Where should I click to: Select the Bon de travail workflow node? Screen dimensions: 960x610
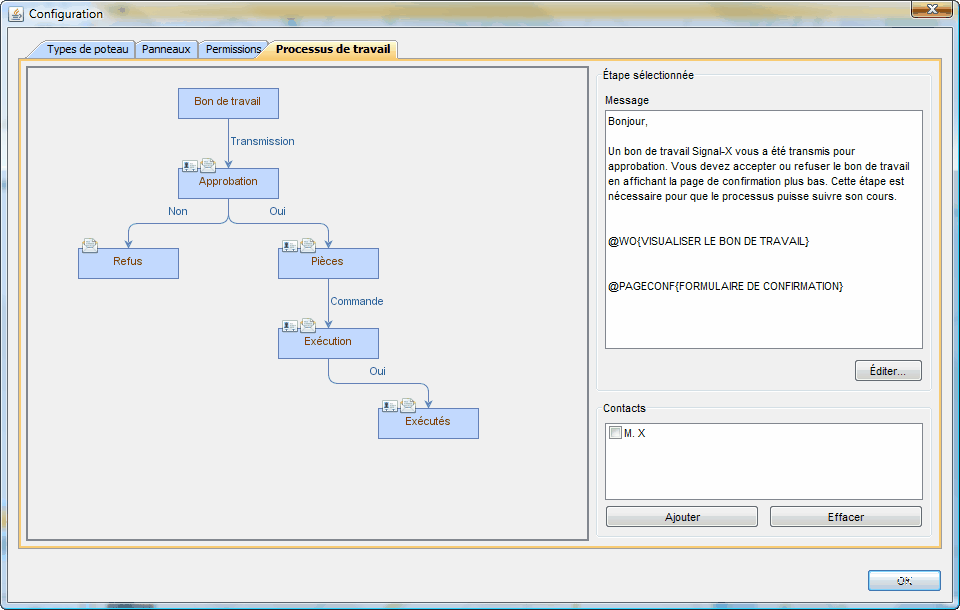tap(228, 103)
